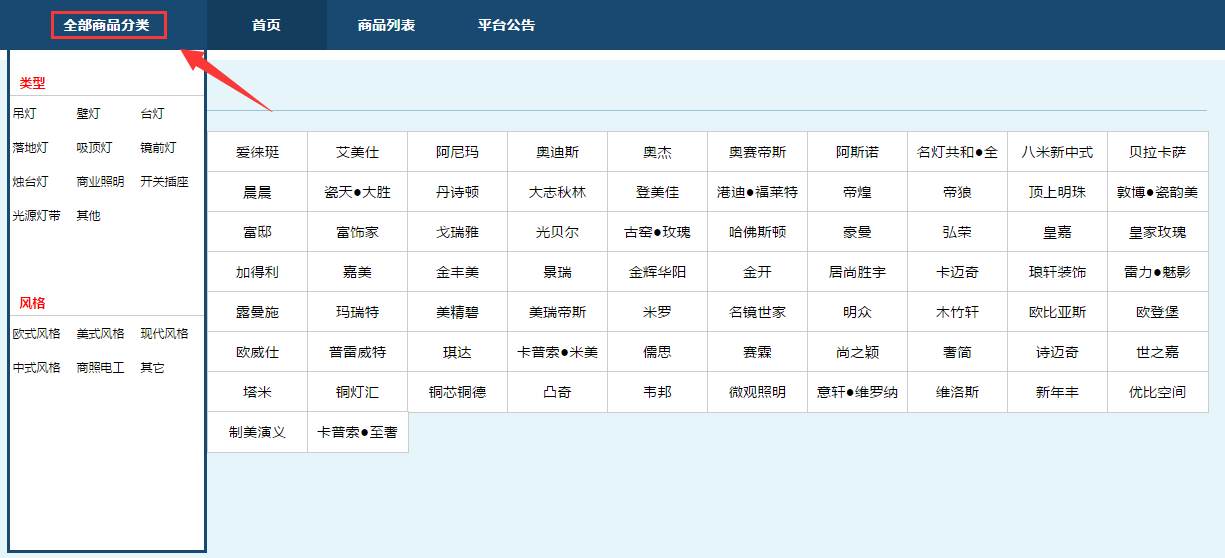Switch to the 商品列表 tab
The image size is (1225, 558).
click(386, 25)
